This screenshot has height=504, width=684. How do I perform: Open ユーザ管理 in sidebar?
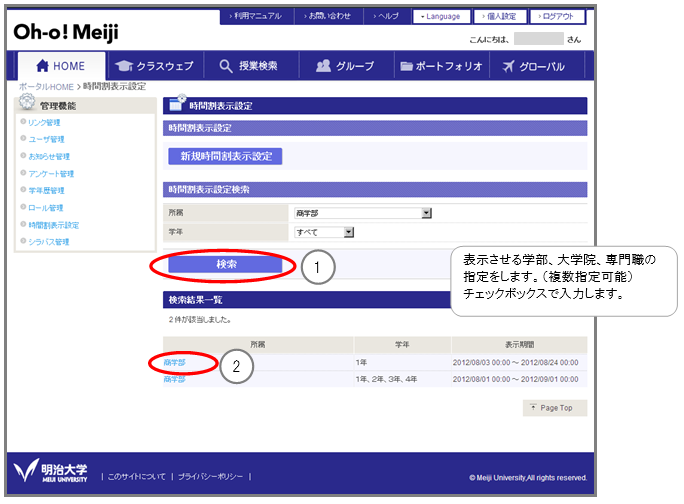(x=46, y=139)
